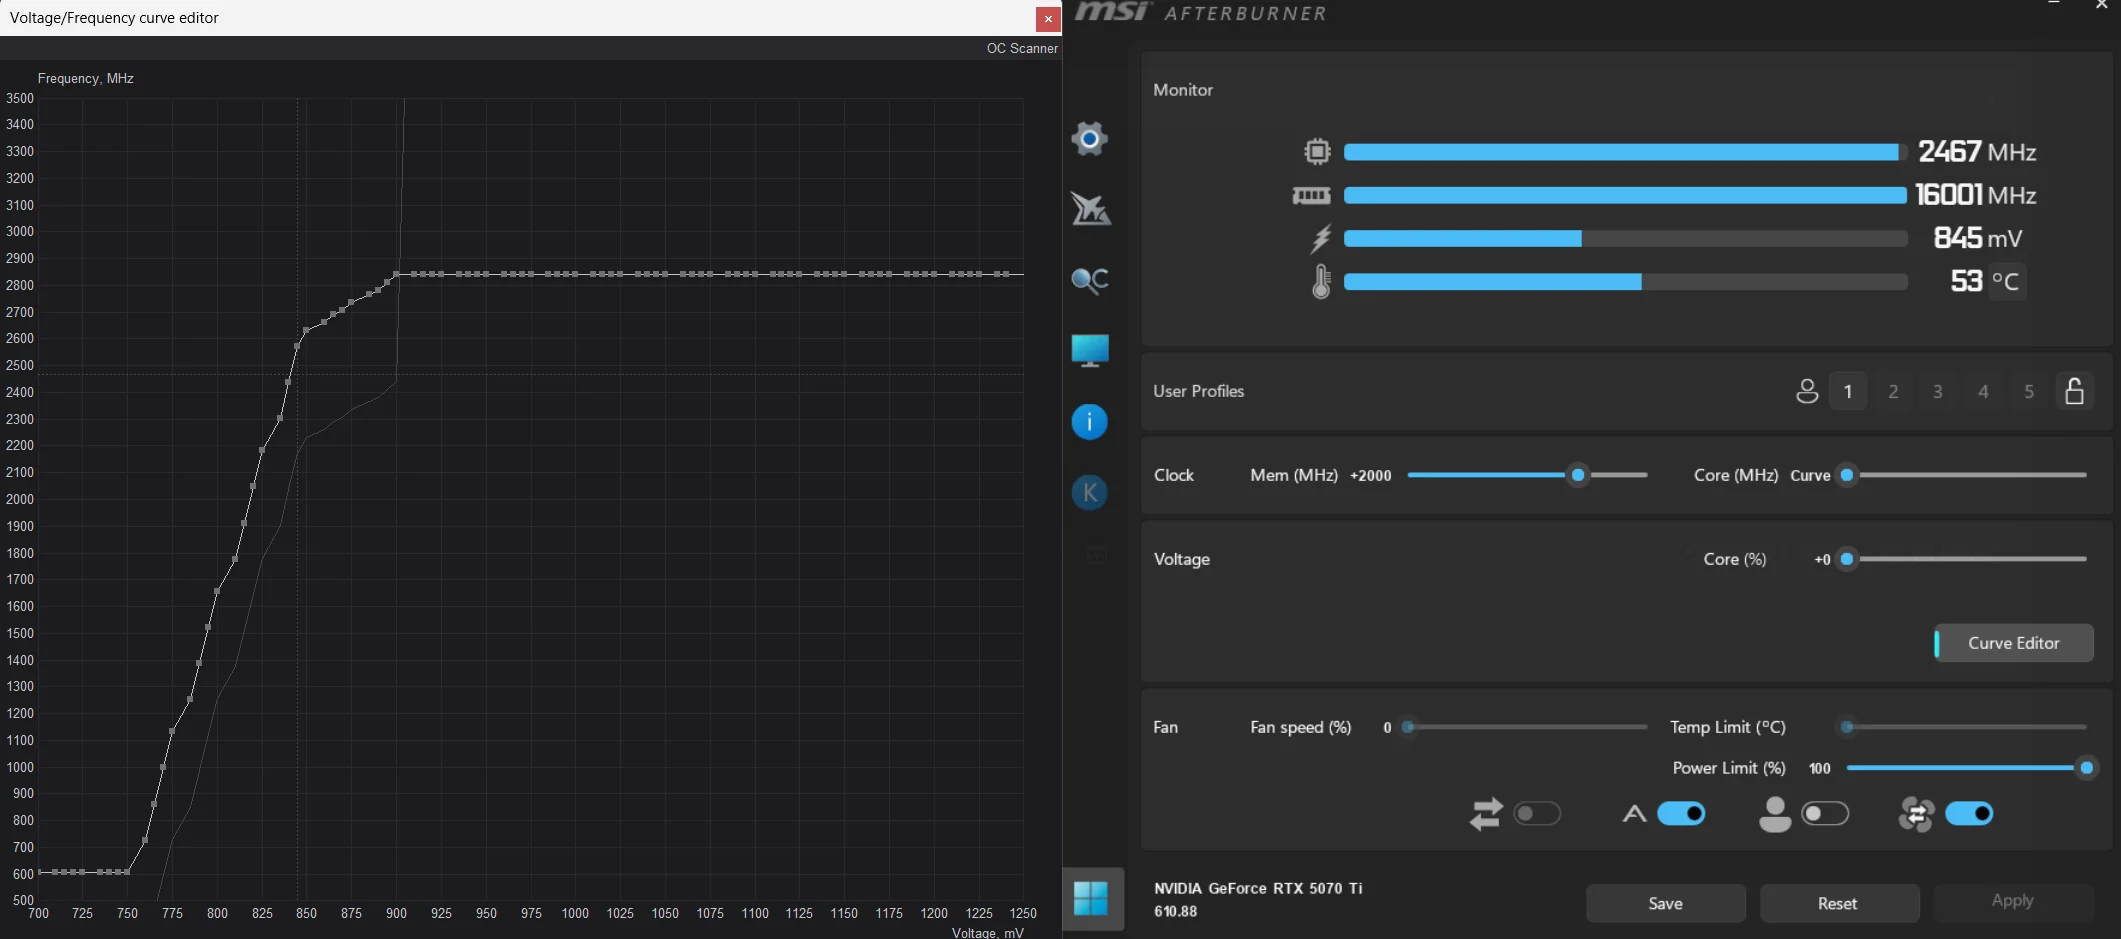Click the temperature thermometer icon

tap(1321, 281)
